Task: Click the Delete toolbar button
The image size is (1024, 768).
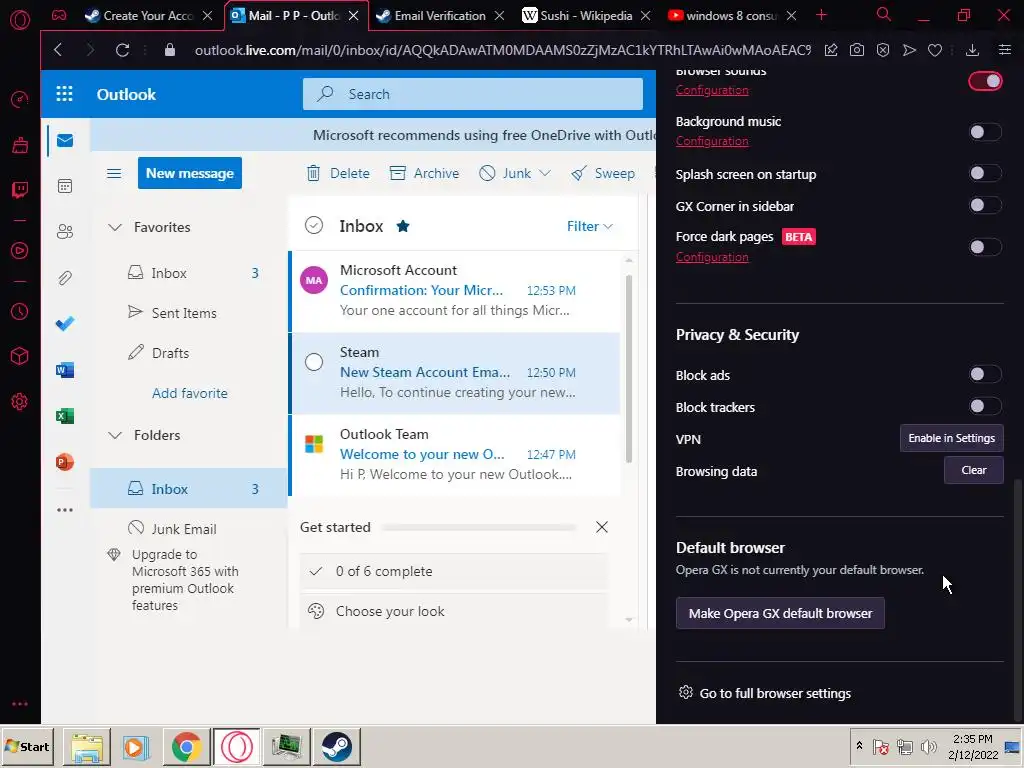Action: tap(338, 173)
